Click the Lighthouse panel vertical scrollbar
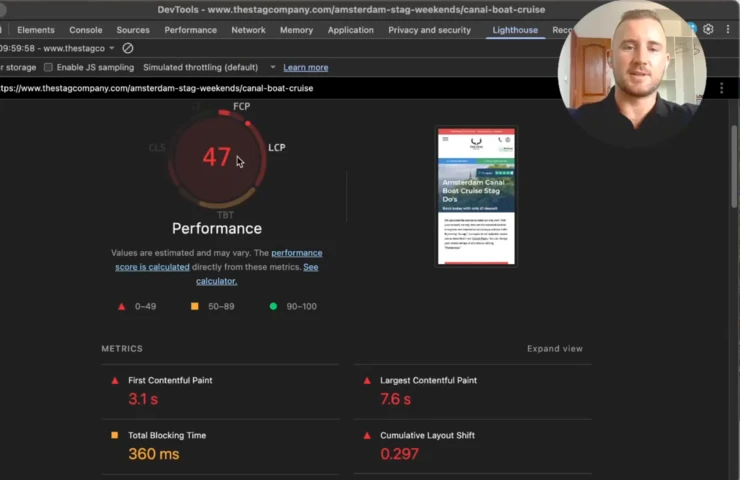The height and width of the screenshot is (480, 740). 735,170
